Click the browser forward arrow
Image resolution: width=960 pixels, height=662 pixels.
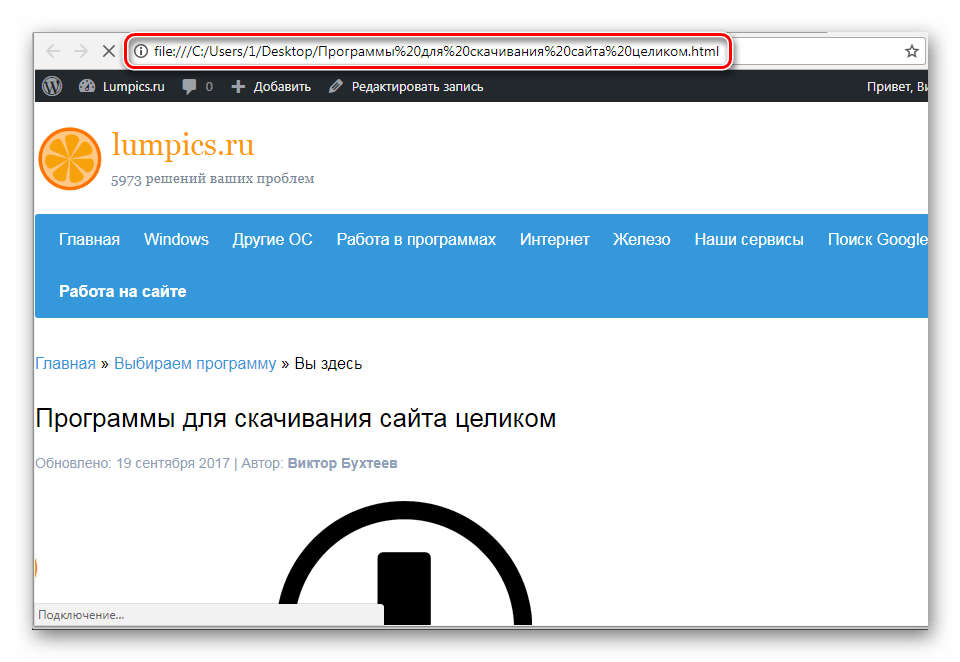coord(81,51)
